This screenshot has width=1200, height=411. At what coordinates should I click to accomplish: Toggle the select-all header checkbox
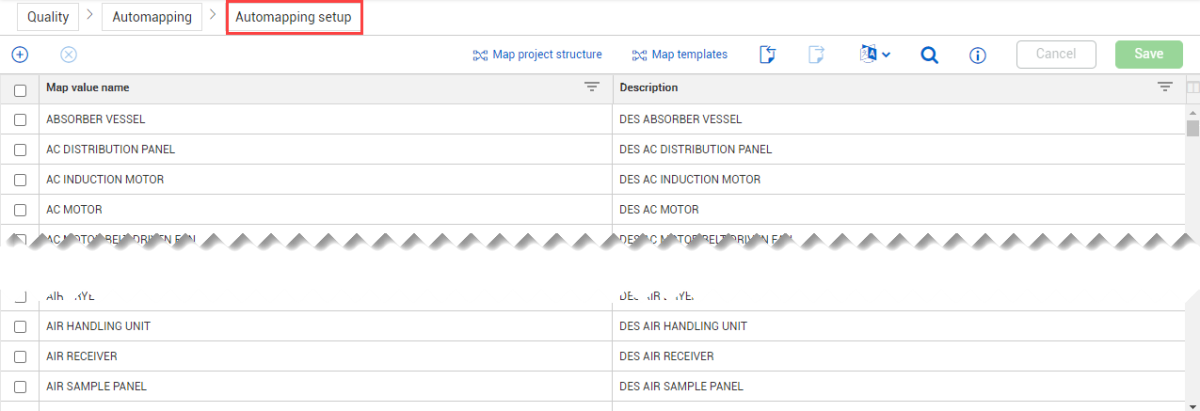point(20,90)
